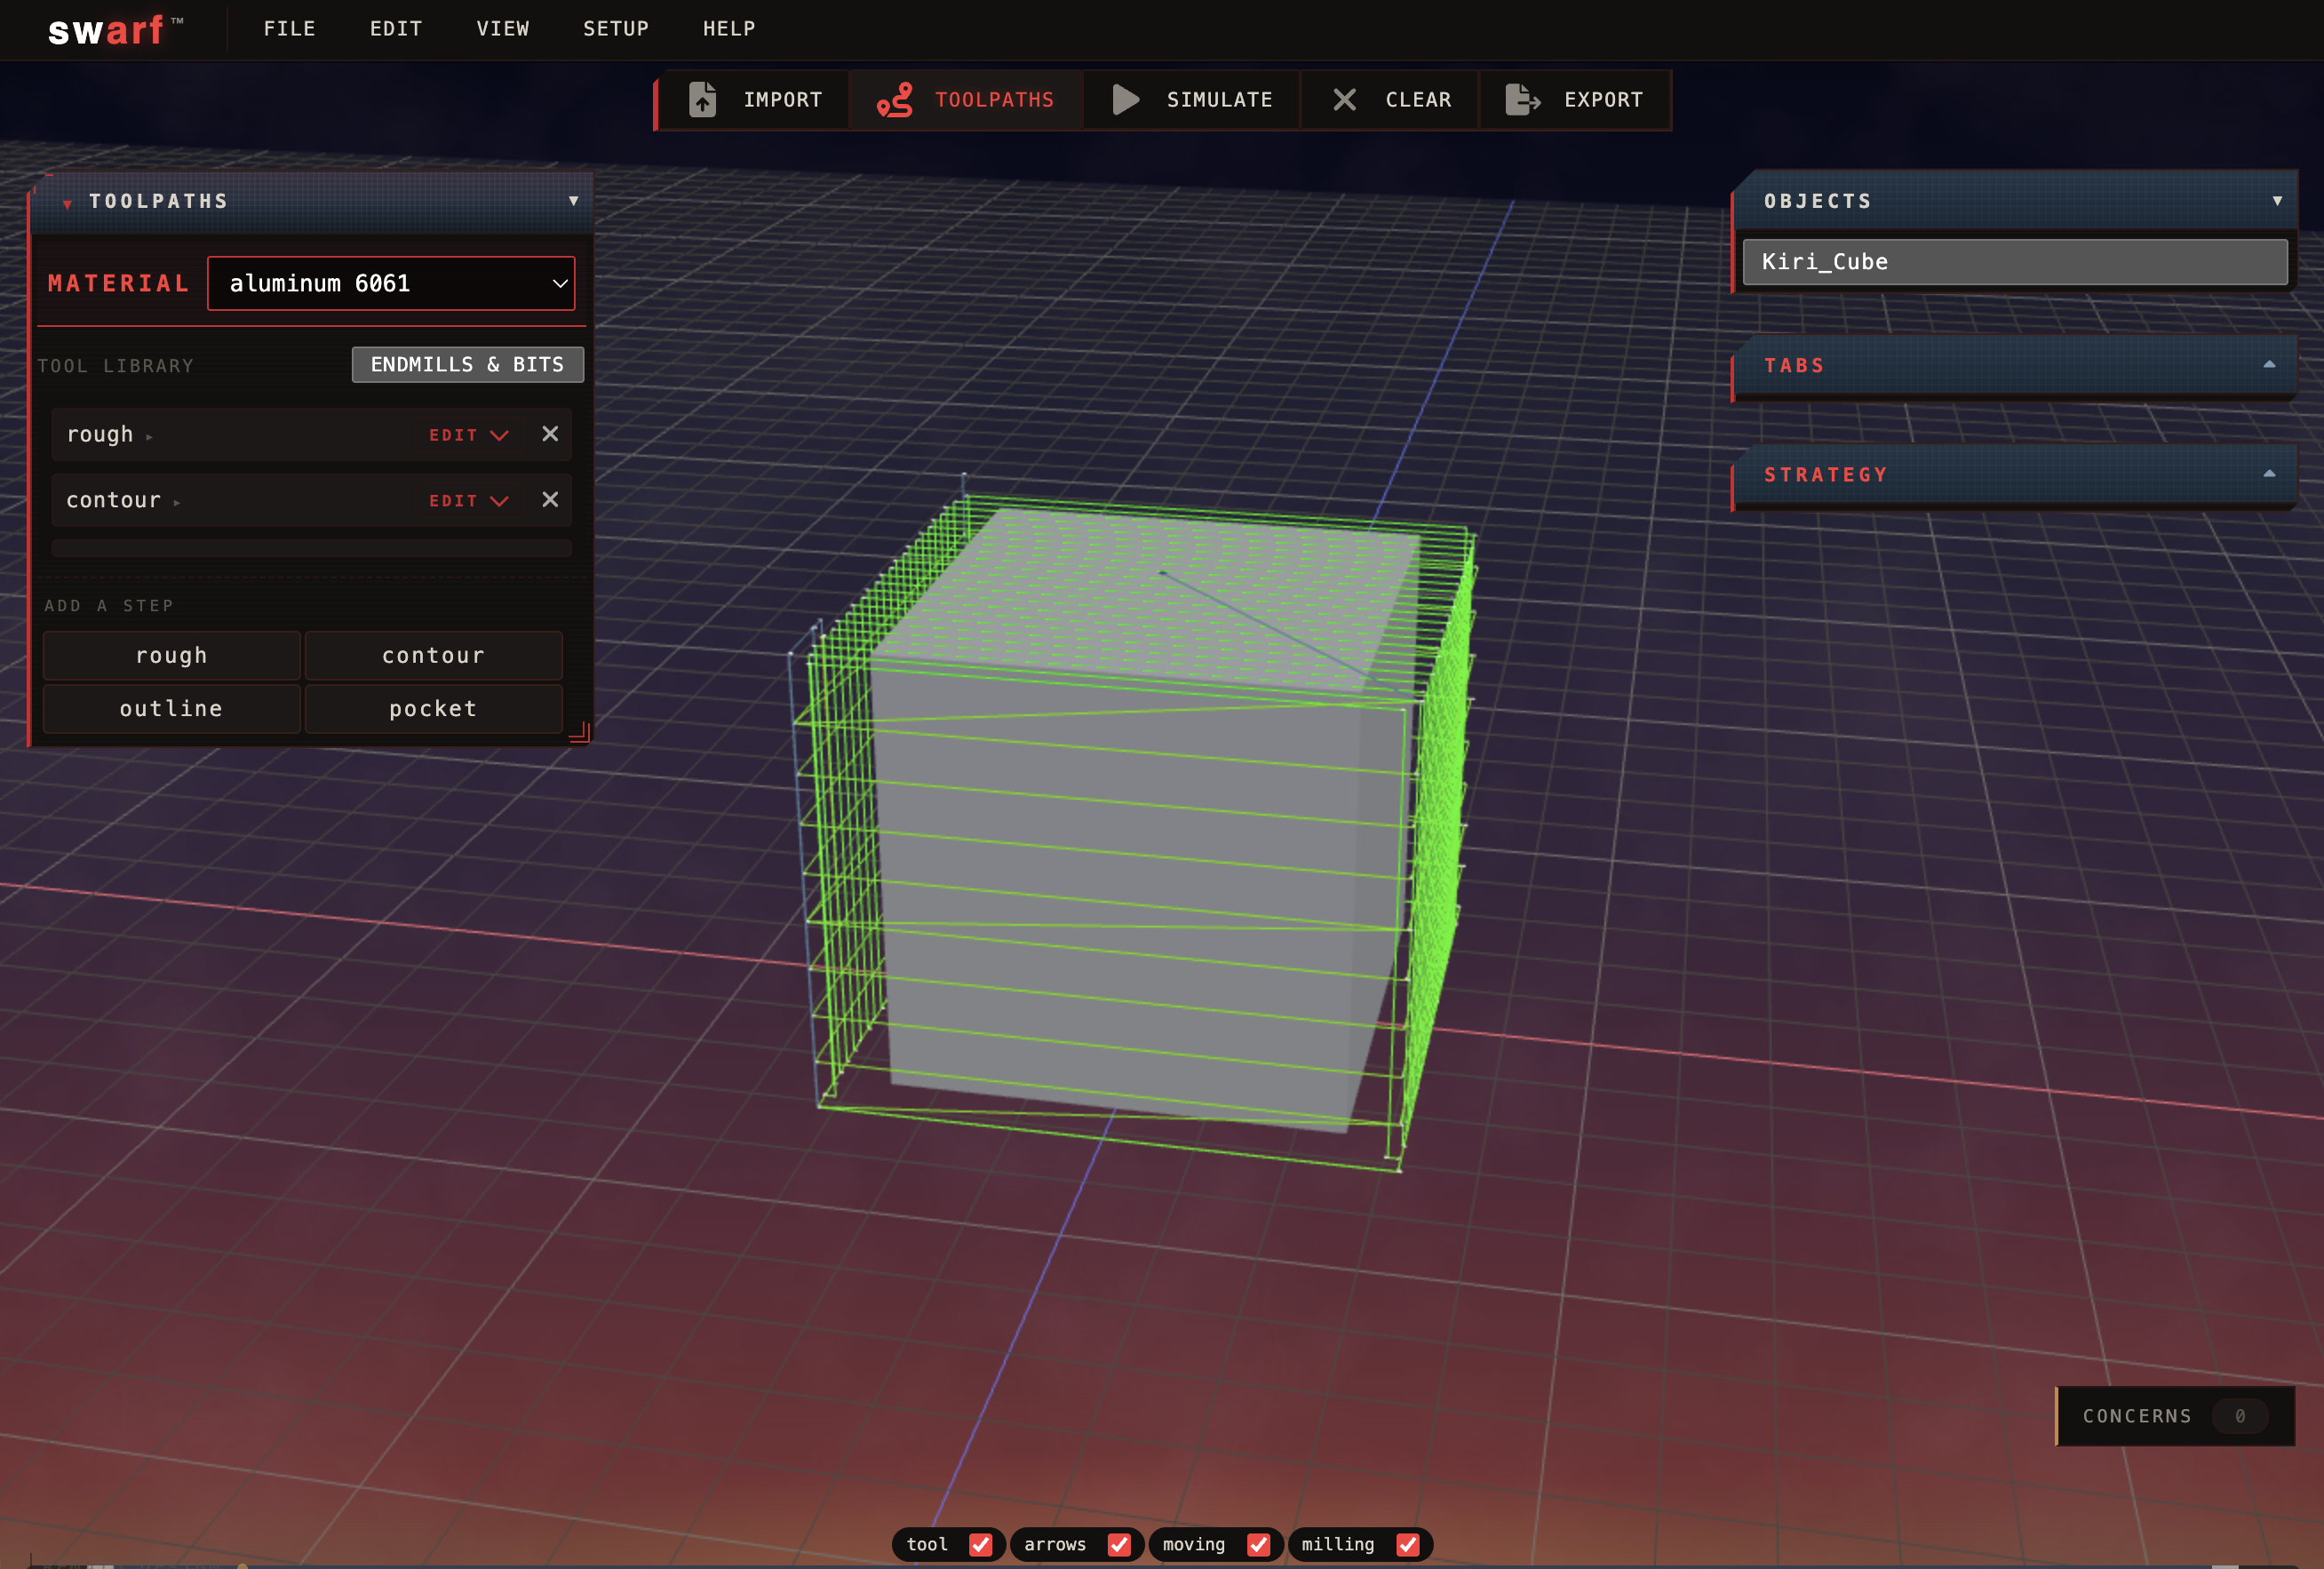Uncheck the arrows option

[1121, 1544]
